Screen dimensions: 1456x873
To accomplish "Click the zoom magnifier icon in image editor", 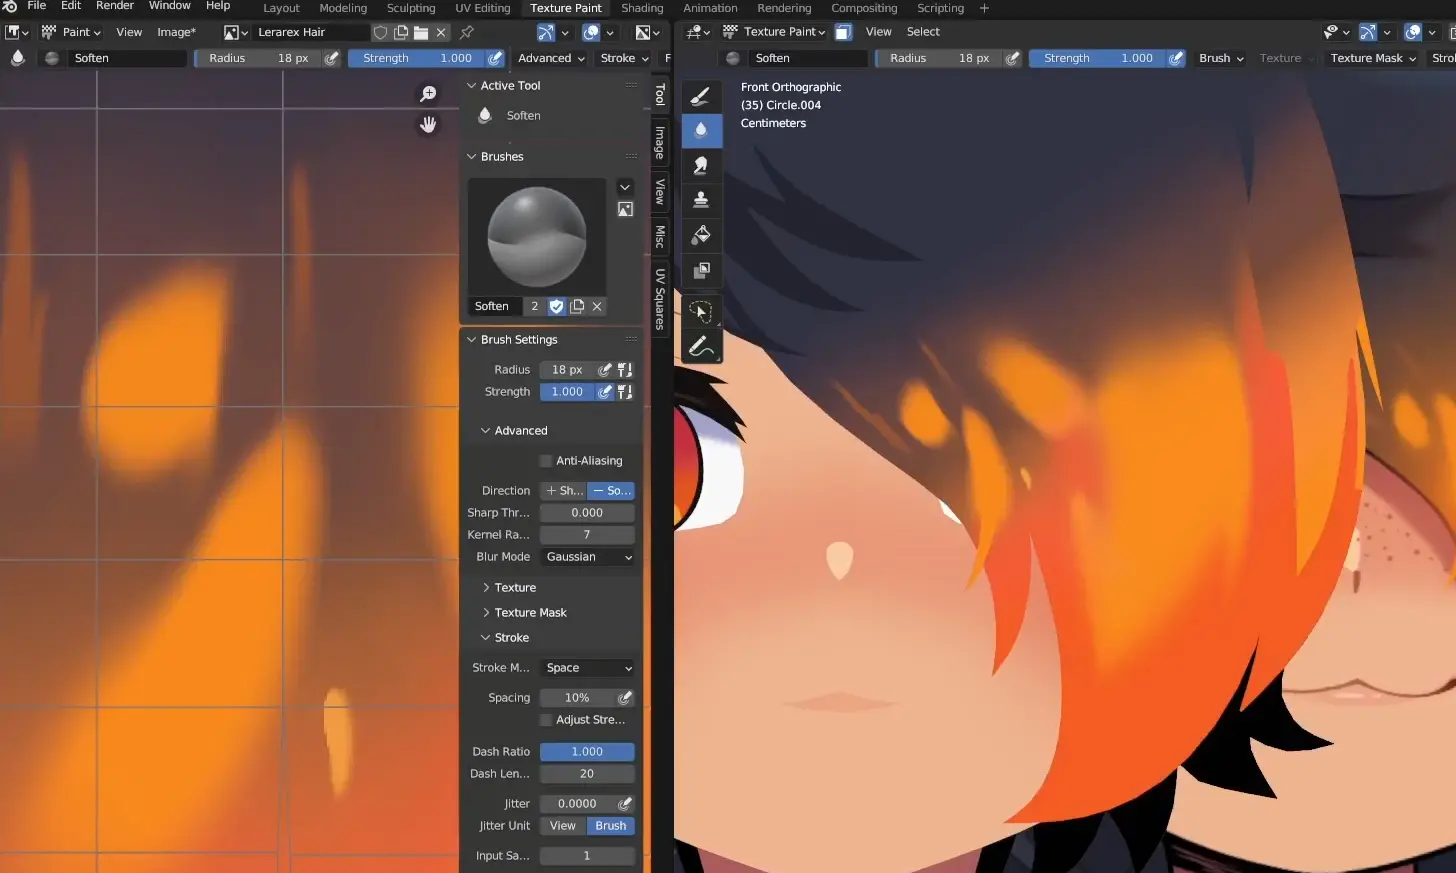I will [x=428, y=94].
